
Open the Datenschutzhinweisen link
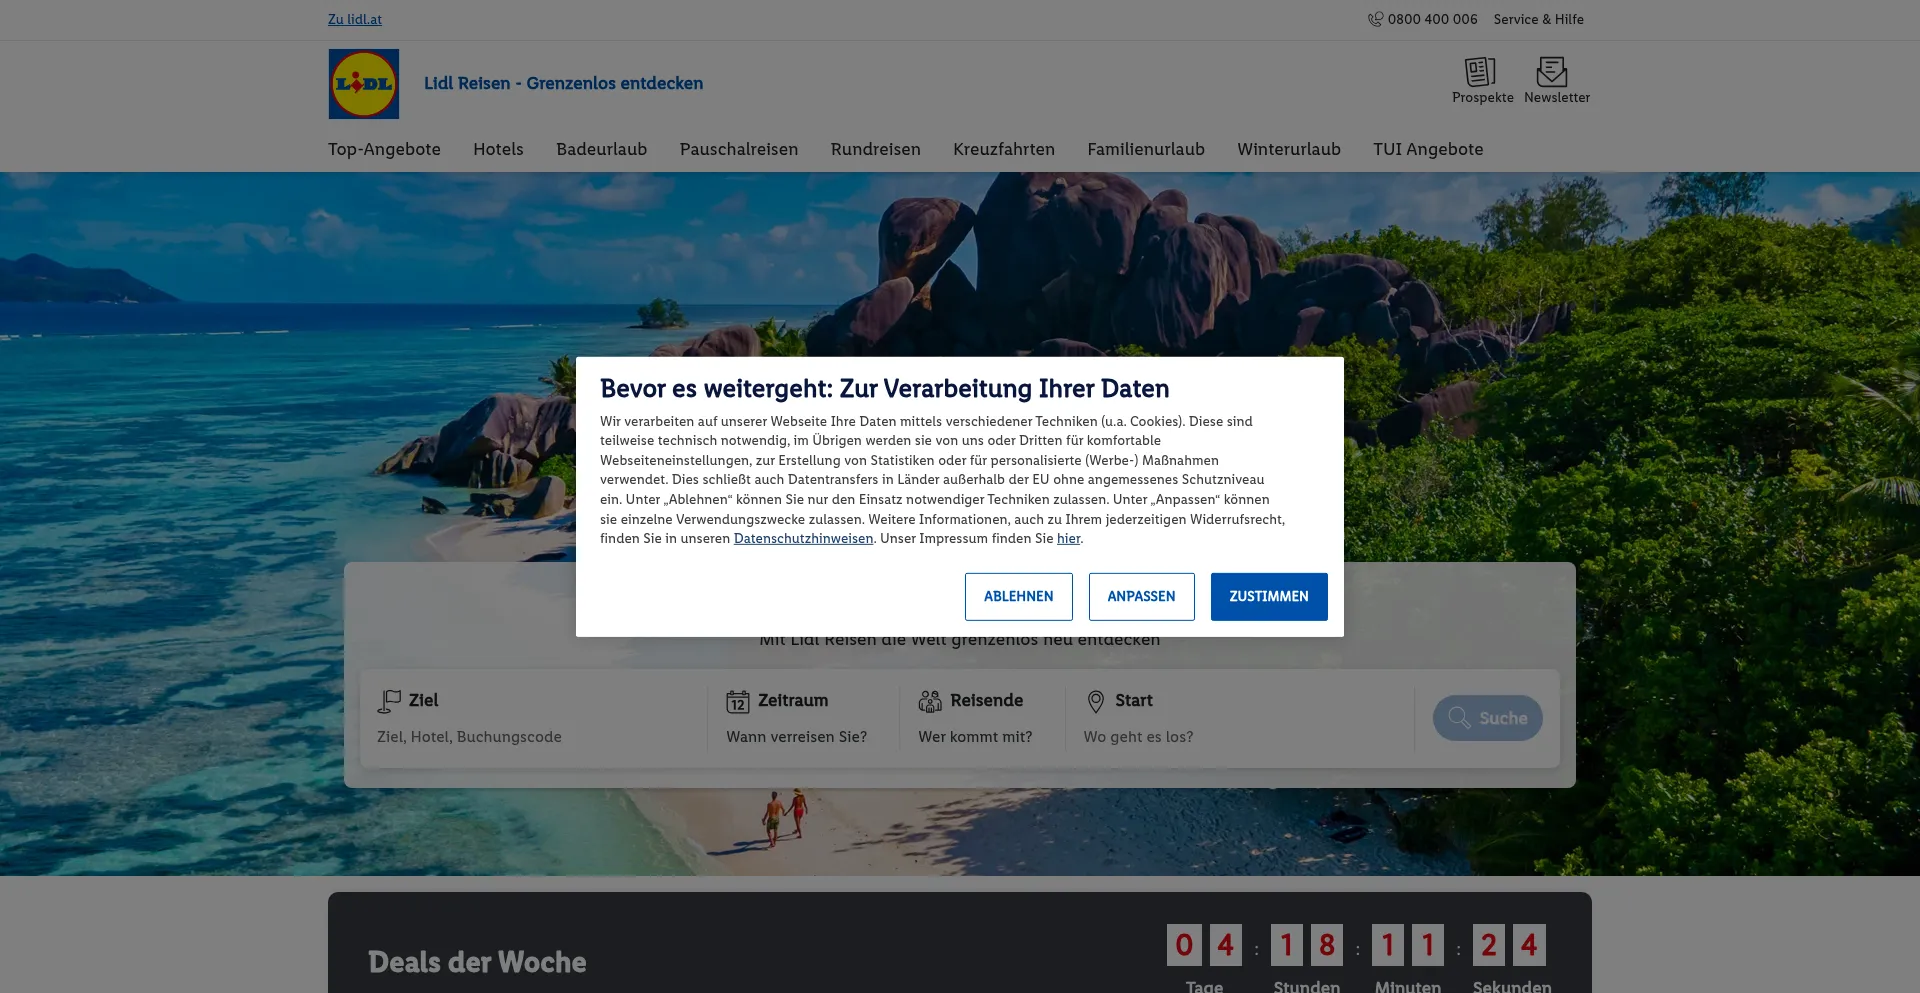(803, 538)
